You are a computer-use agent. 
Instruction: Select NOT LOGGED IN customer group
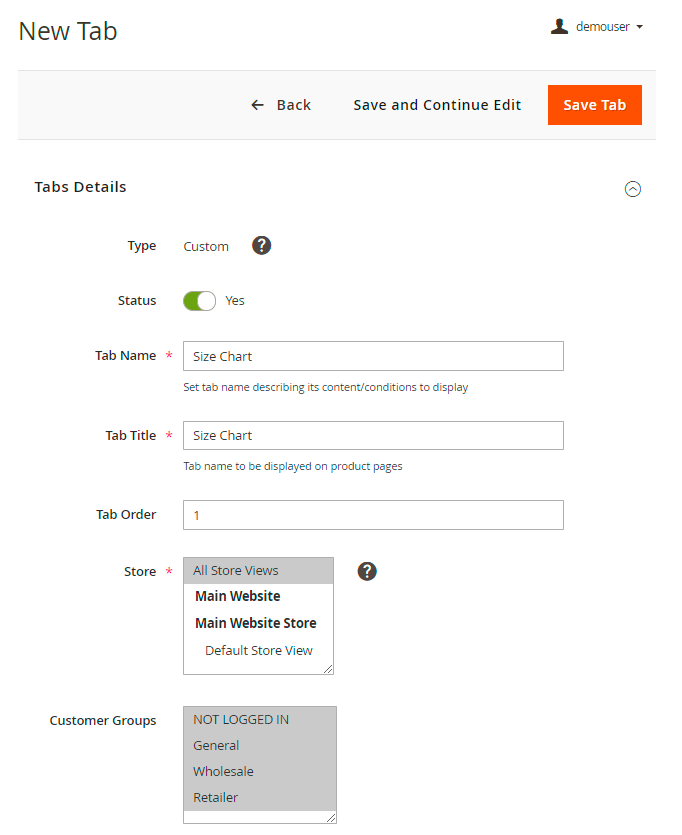[x=242, y=719]
